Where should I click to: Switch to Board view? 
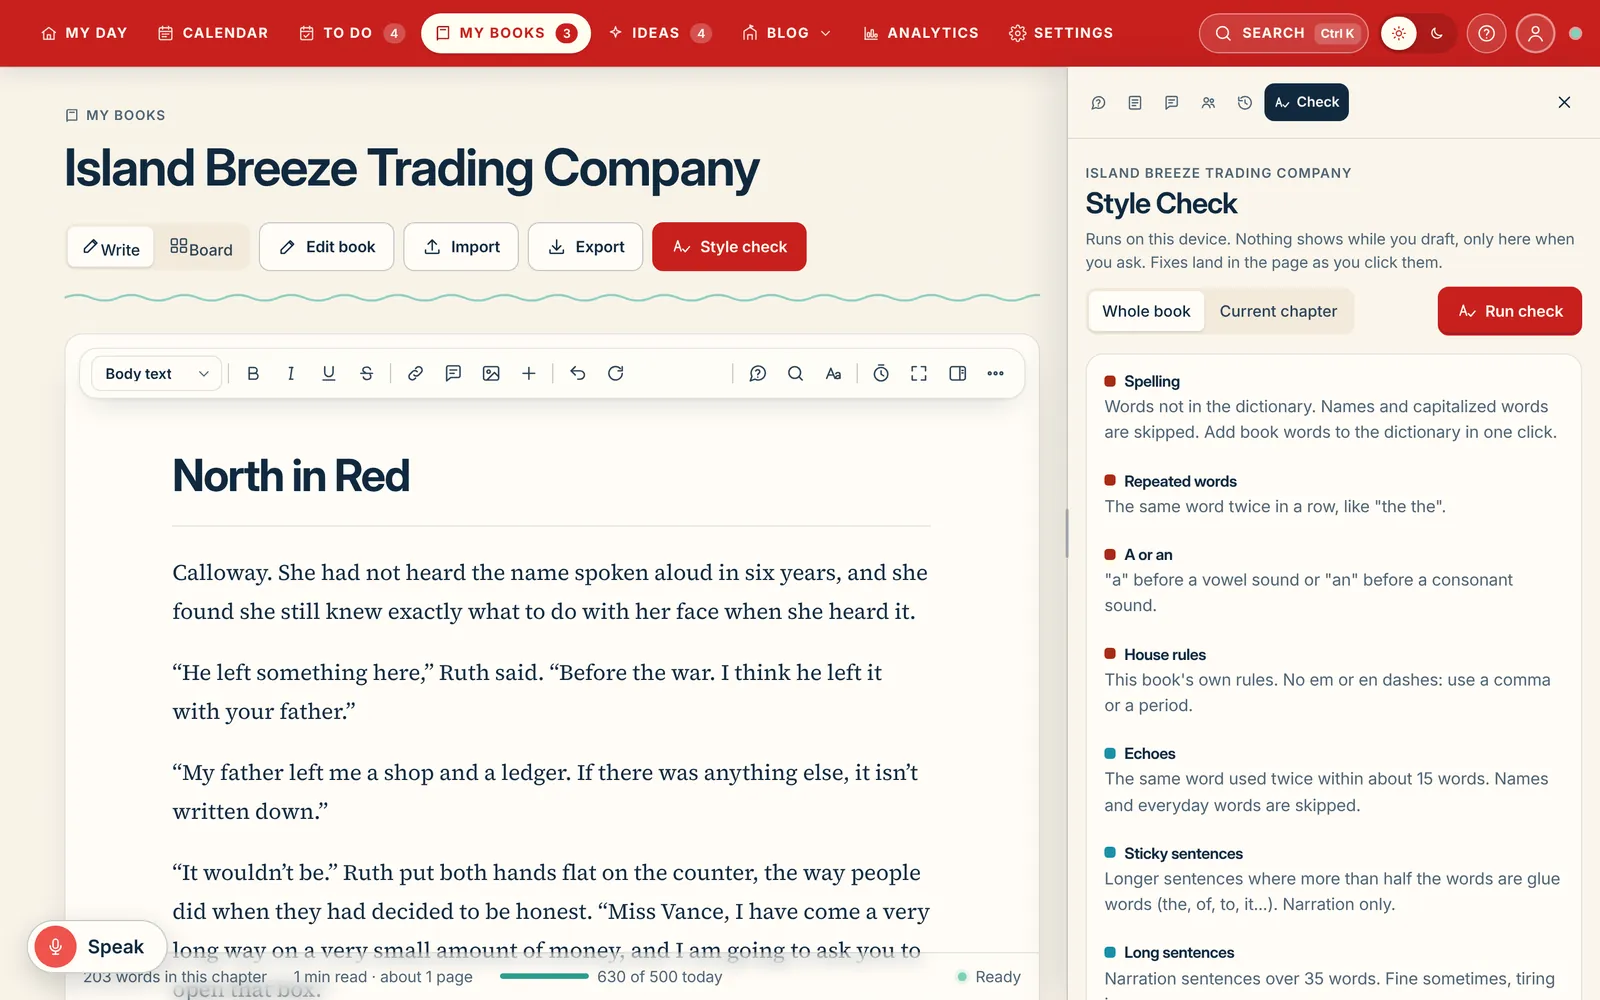point(201,247)
